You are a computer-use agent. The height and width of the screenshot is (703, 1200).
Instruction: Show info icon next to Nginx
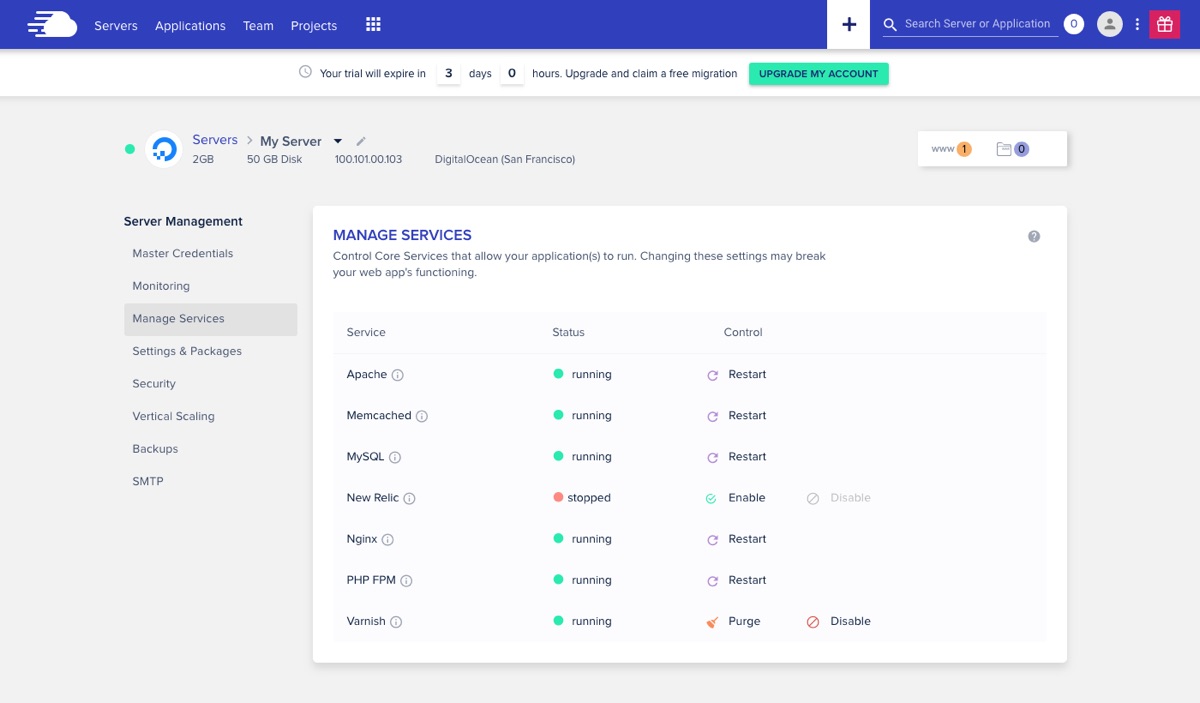pos(388,540)
